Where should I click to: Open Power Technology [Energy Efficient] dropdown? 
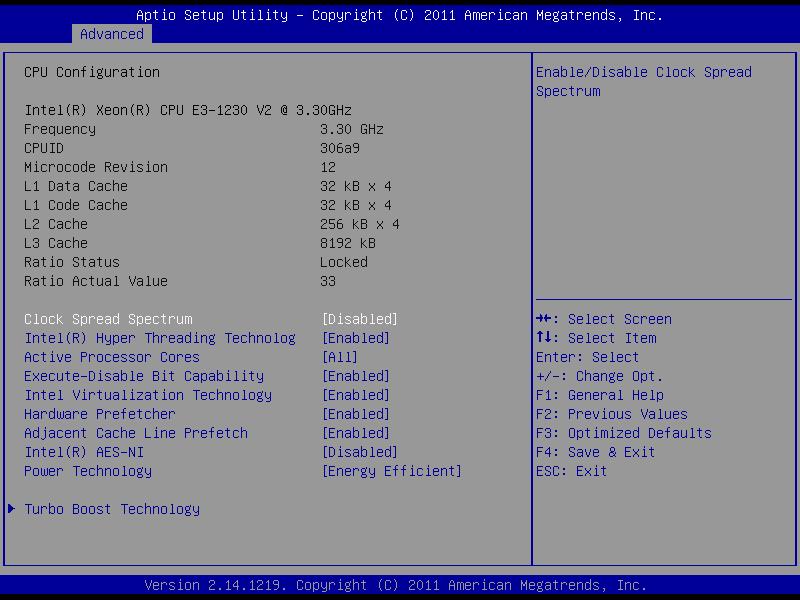[391, 471]
